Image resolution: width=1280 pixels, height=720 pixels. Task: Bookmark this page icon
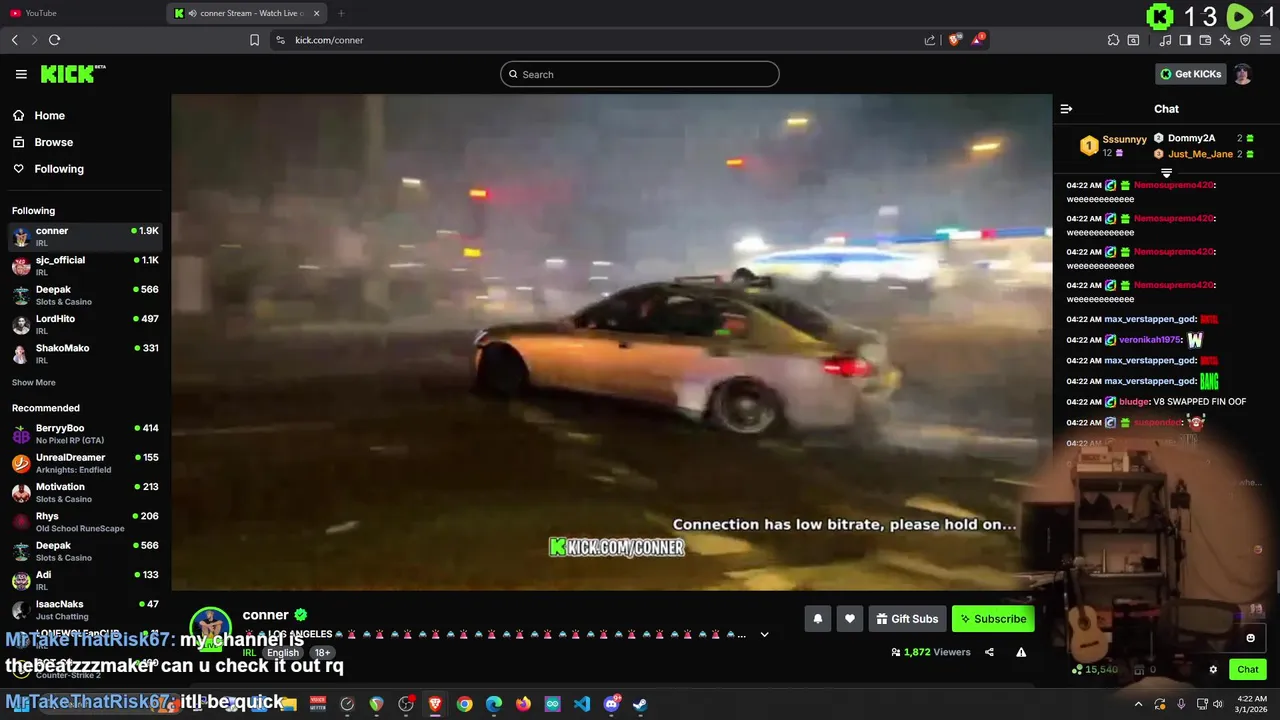pyautogui.click(x=254, y=40)
